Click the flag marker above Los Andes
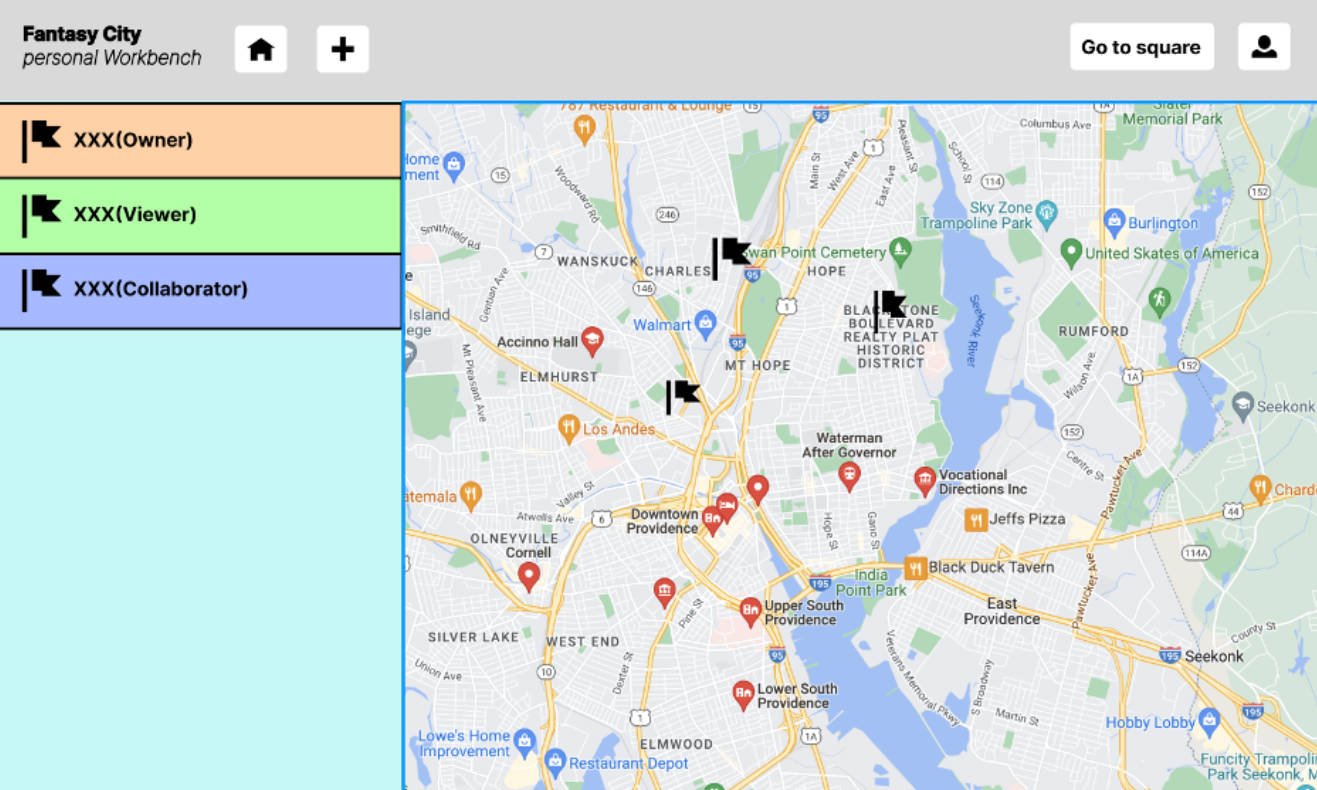This screenshot has width=1317, height=790. (683, 396)
